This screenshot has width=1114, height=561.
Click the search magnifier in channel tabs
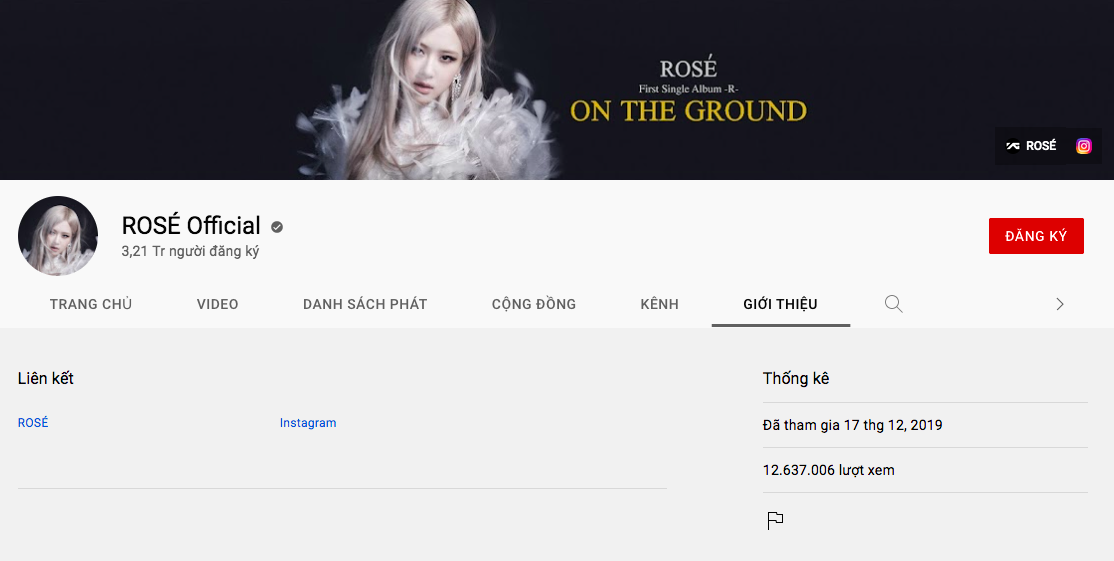coord(894,304)
